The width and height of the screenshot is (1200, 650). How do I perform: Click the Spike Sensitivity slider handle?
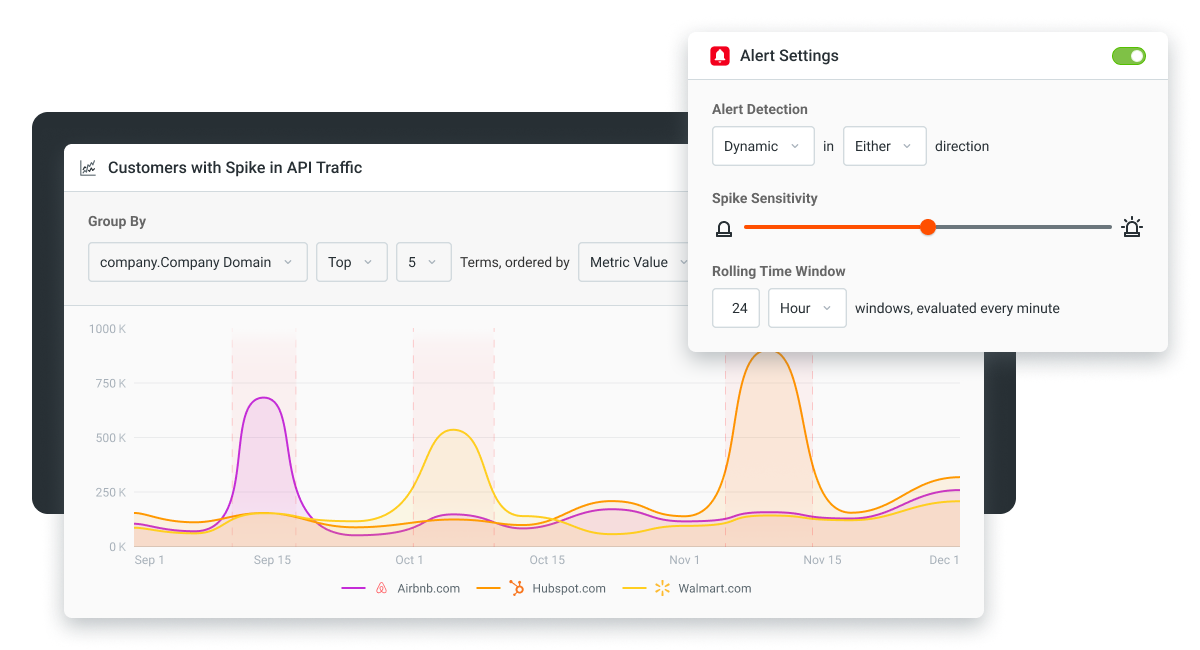[928, 227]
